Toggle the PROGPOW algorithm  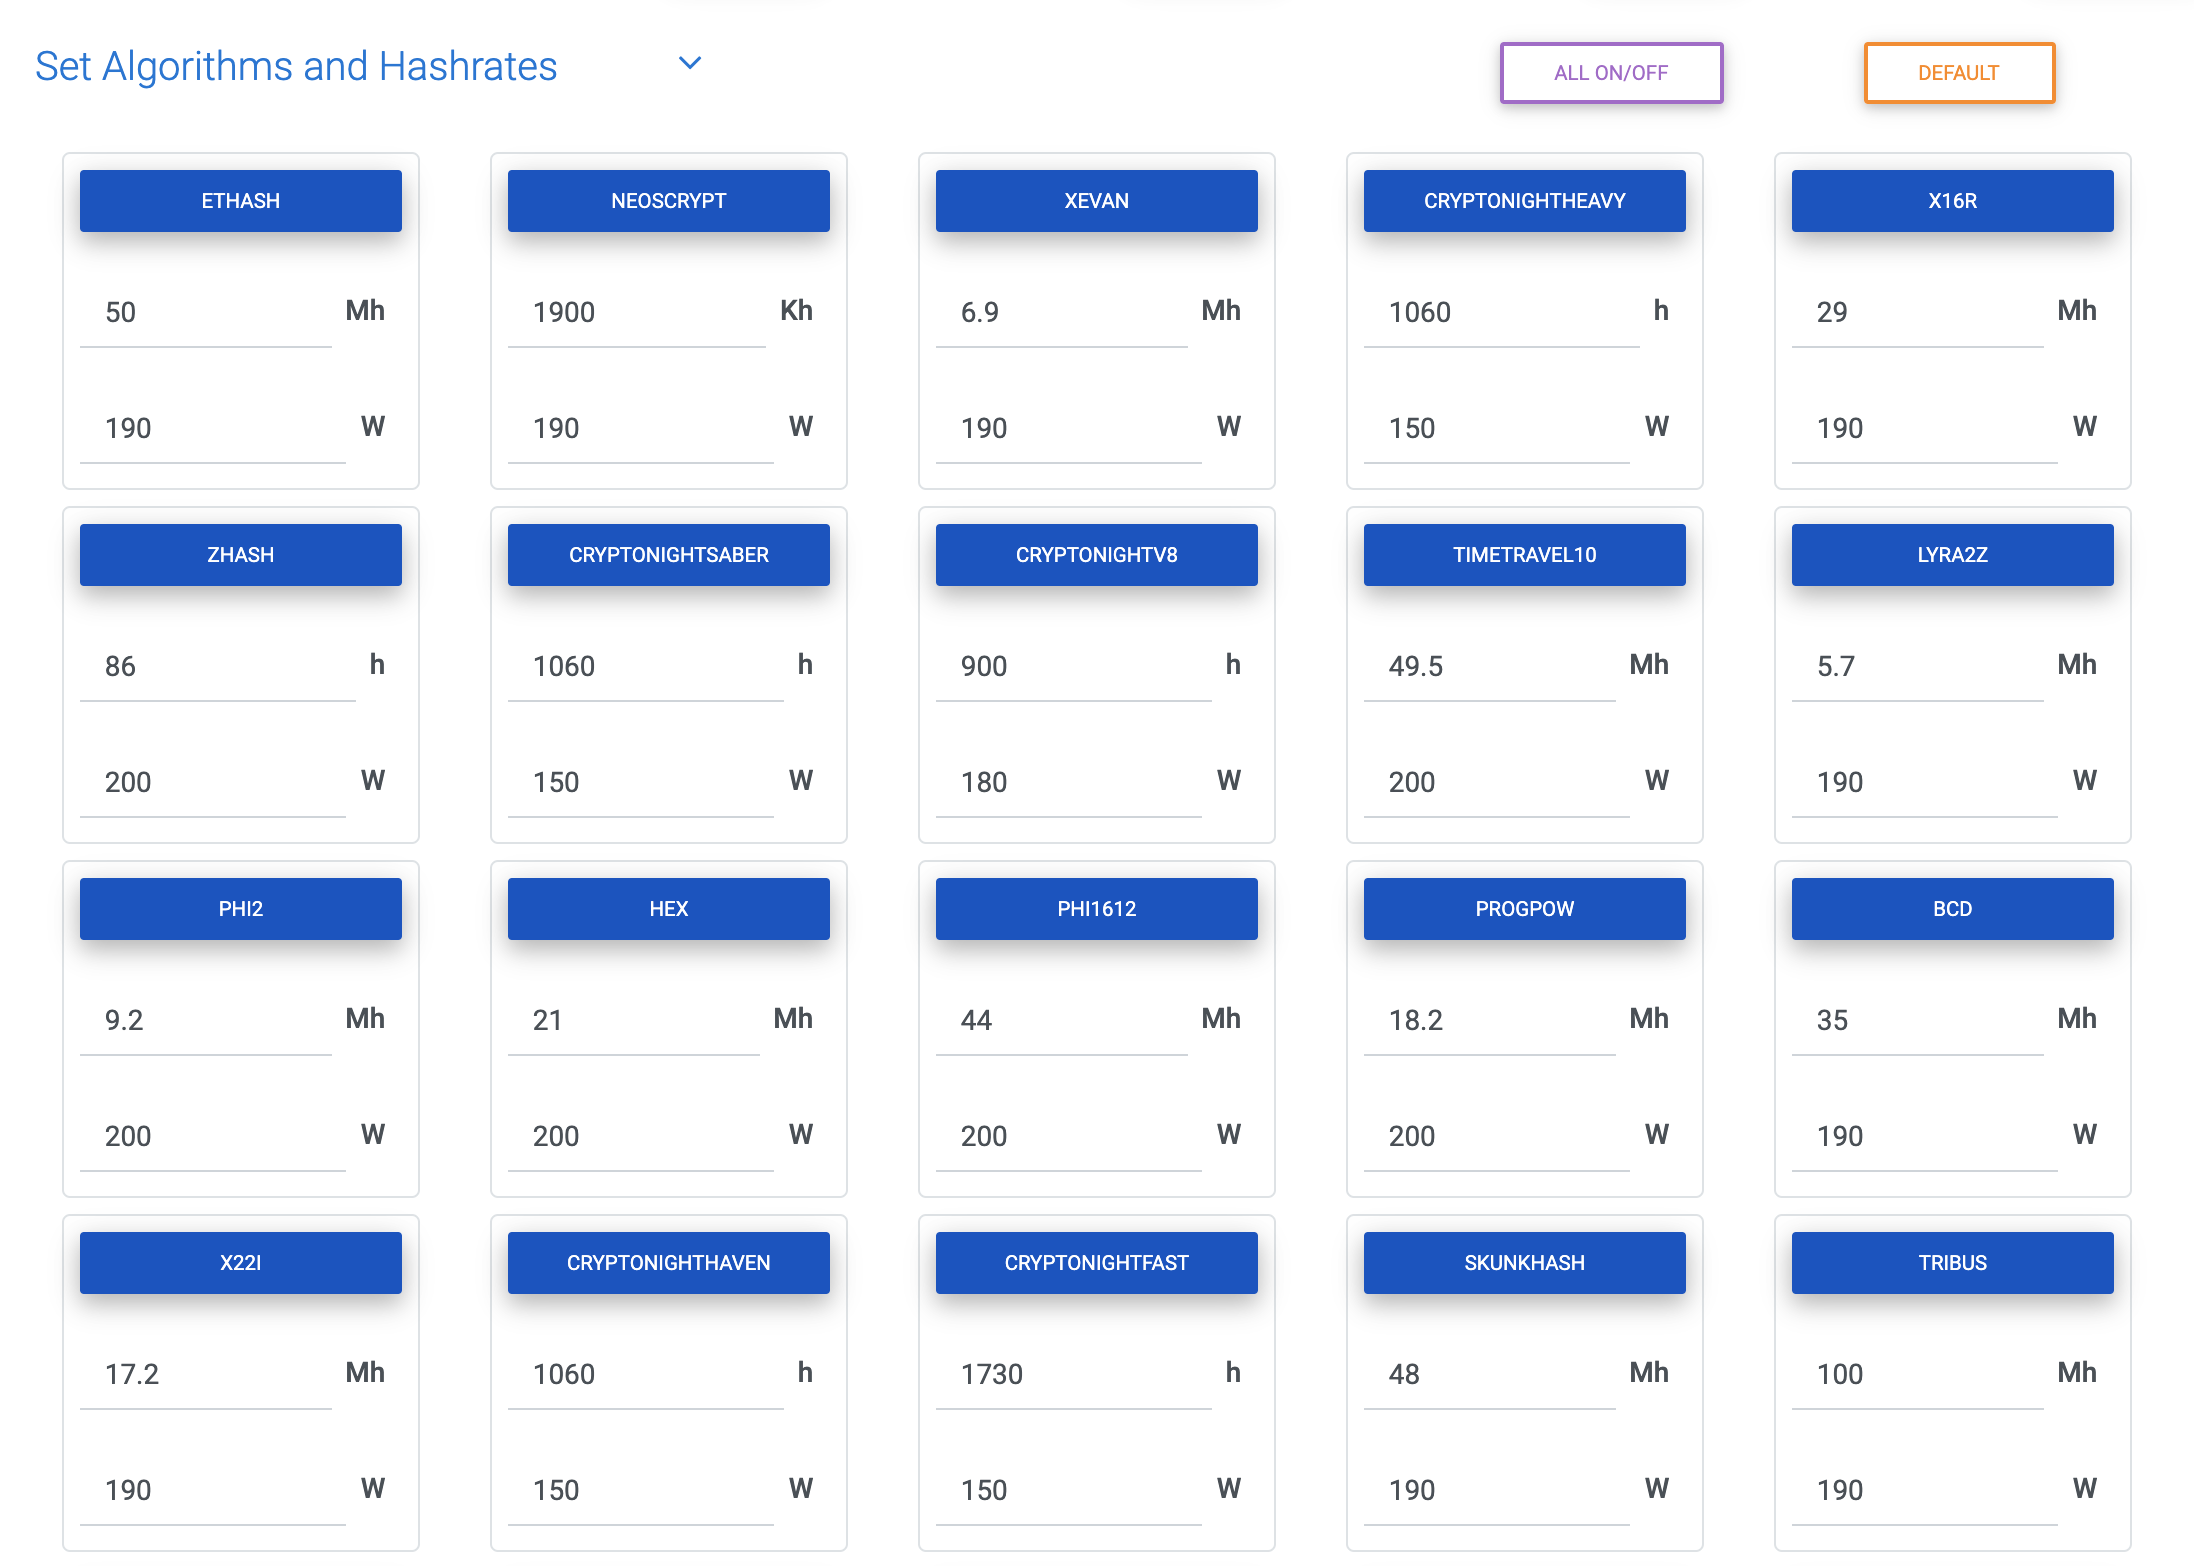click(x=1525, y=909)
